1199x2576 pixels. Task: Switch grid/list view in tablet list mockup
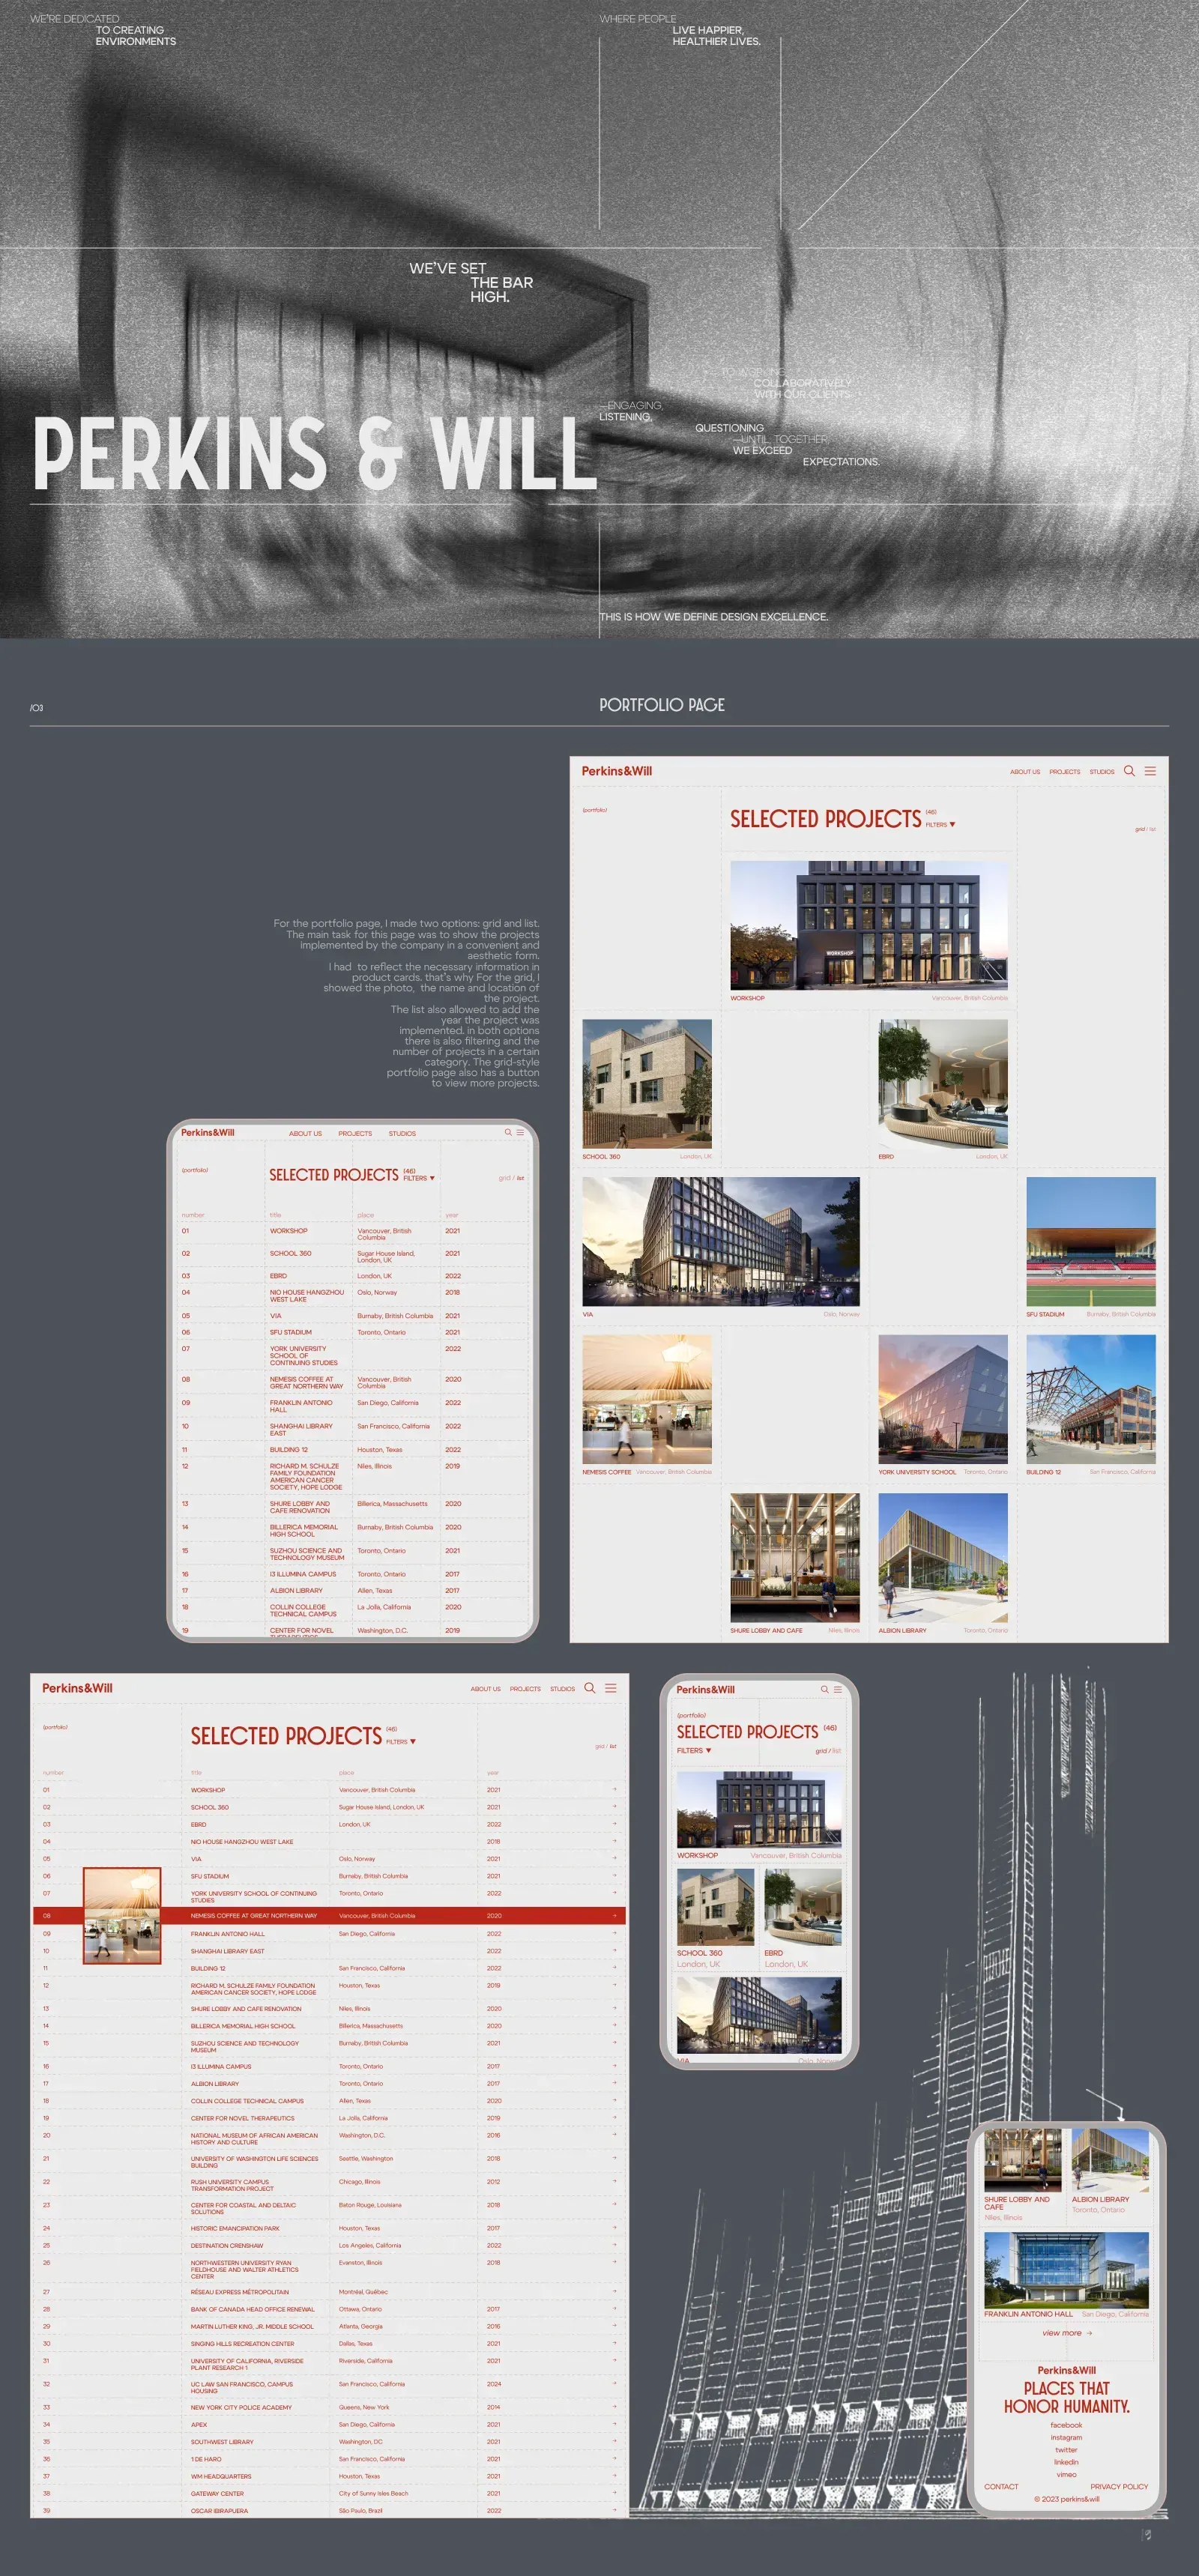[x=511, y=1178]
